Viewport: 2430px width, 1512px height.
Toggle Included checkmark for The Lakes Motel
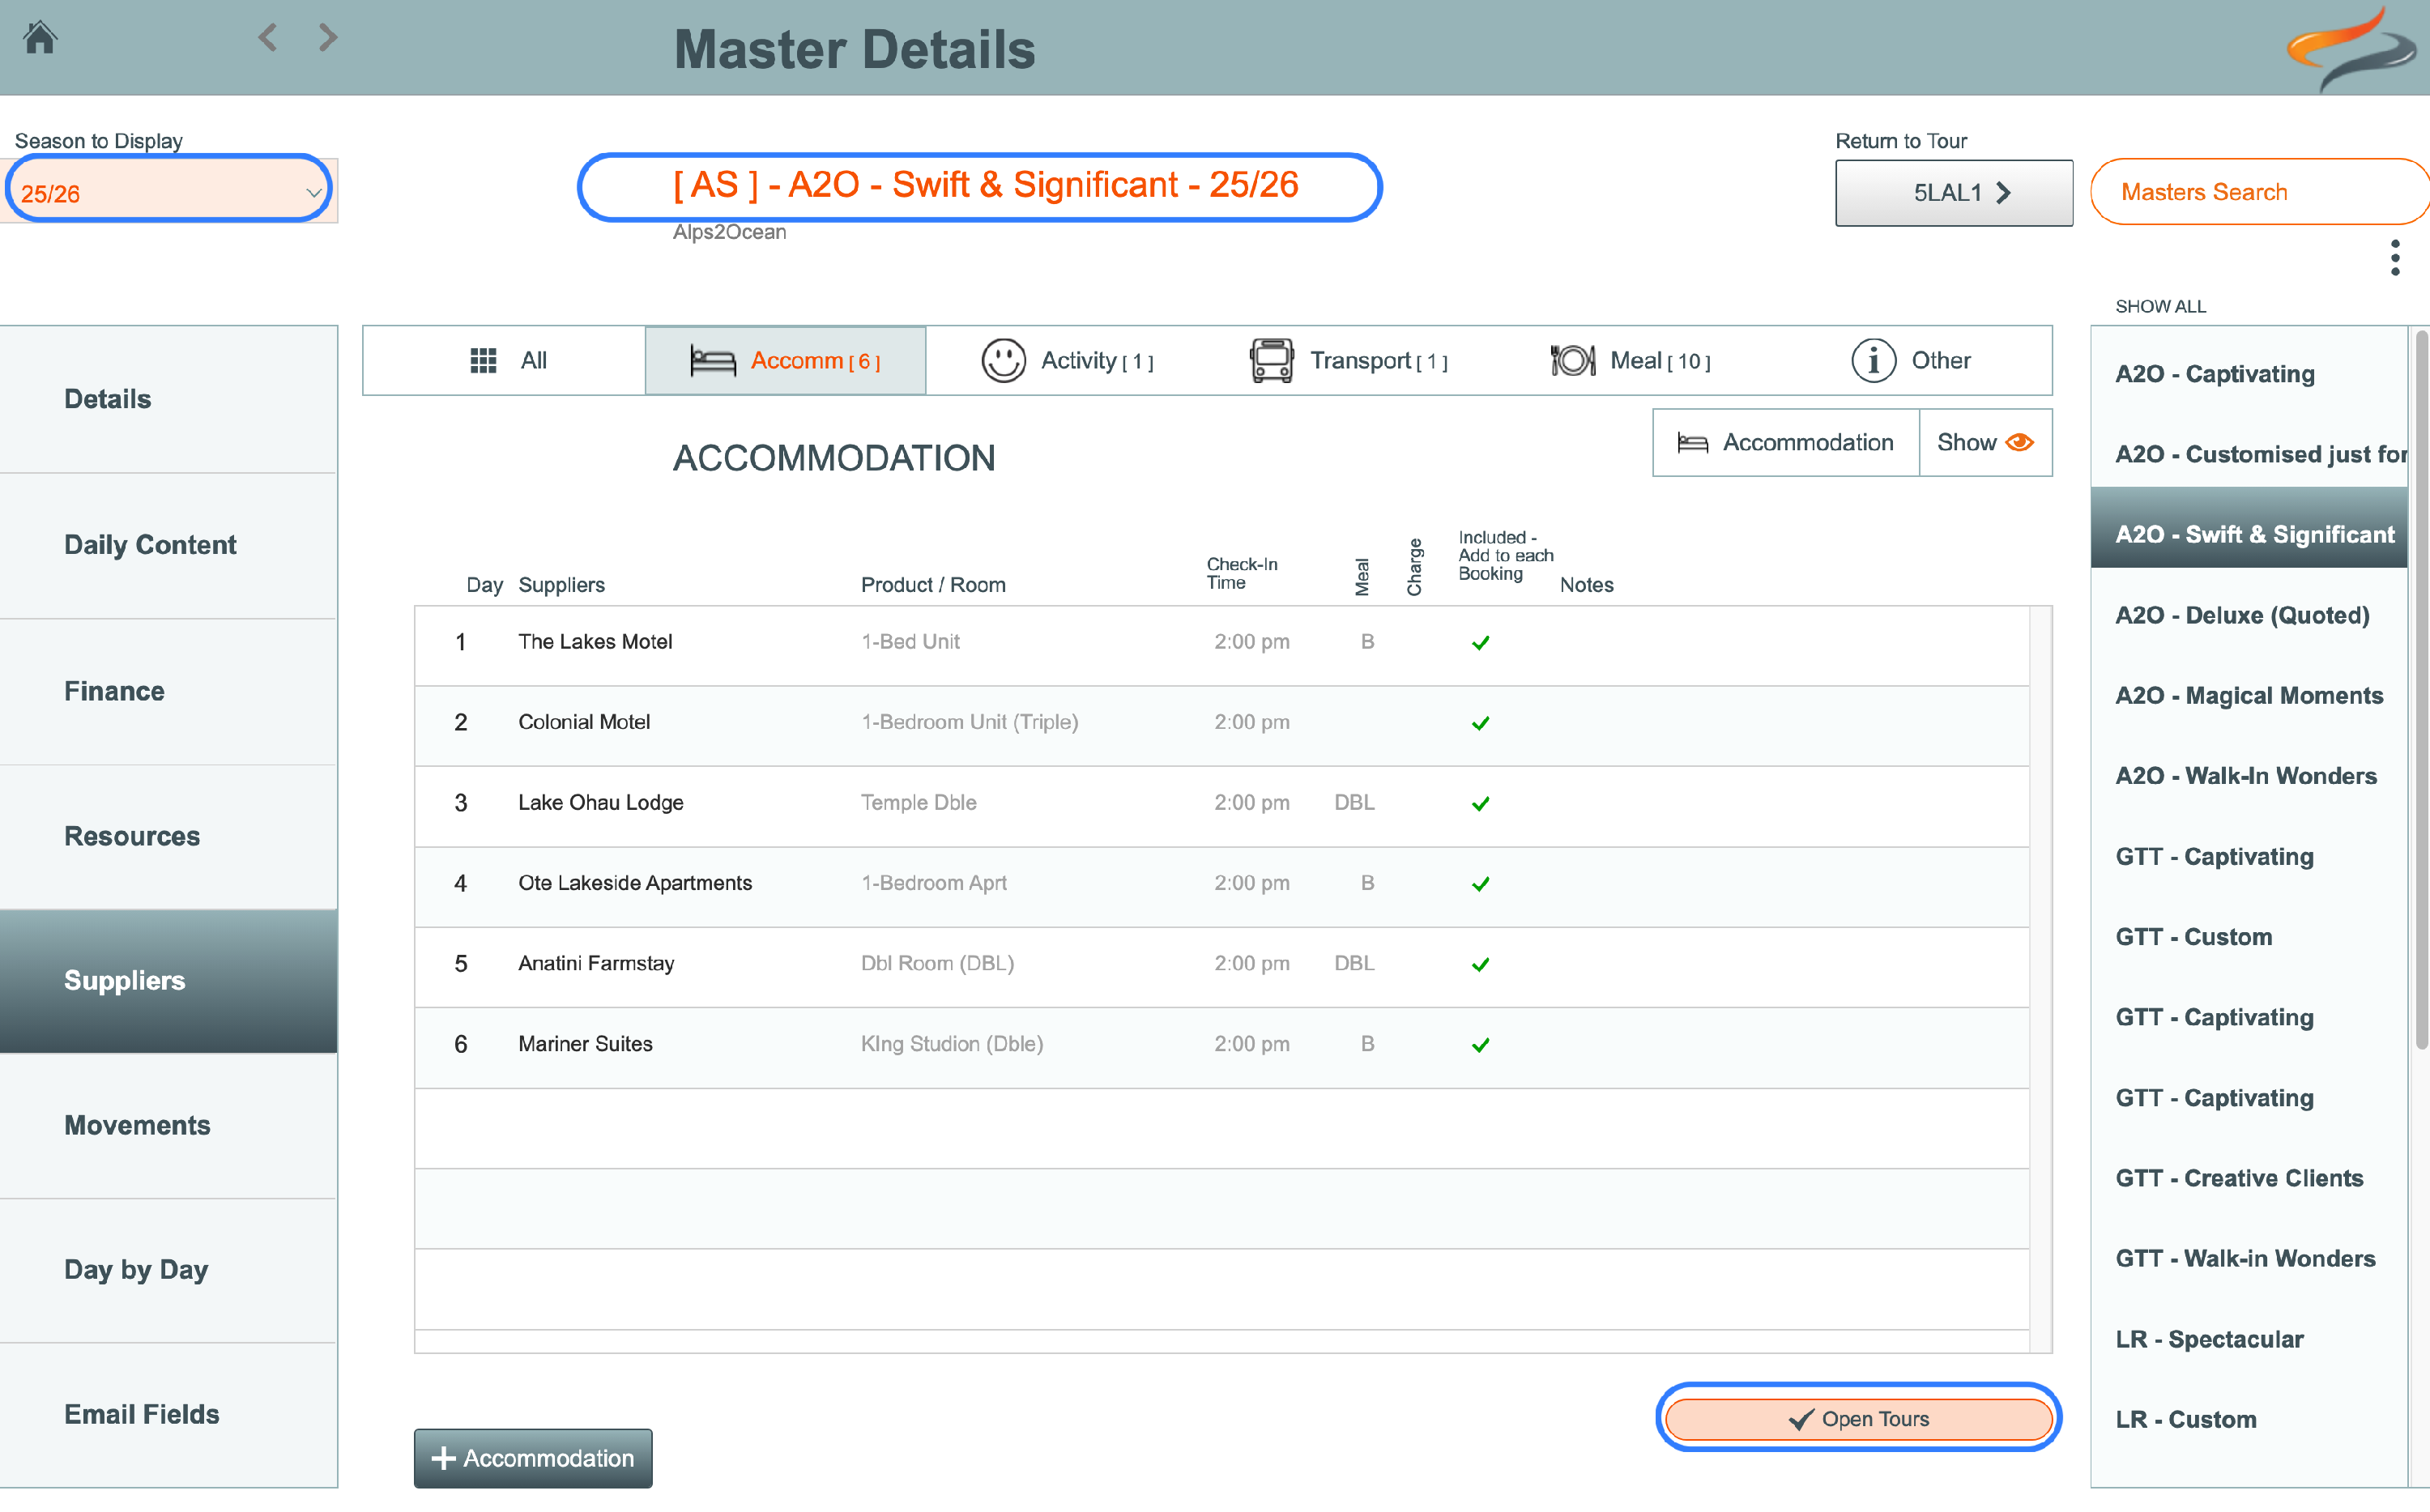(1480, 643)
